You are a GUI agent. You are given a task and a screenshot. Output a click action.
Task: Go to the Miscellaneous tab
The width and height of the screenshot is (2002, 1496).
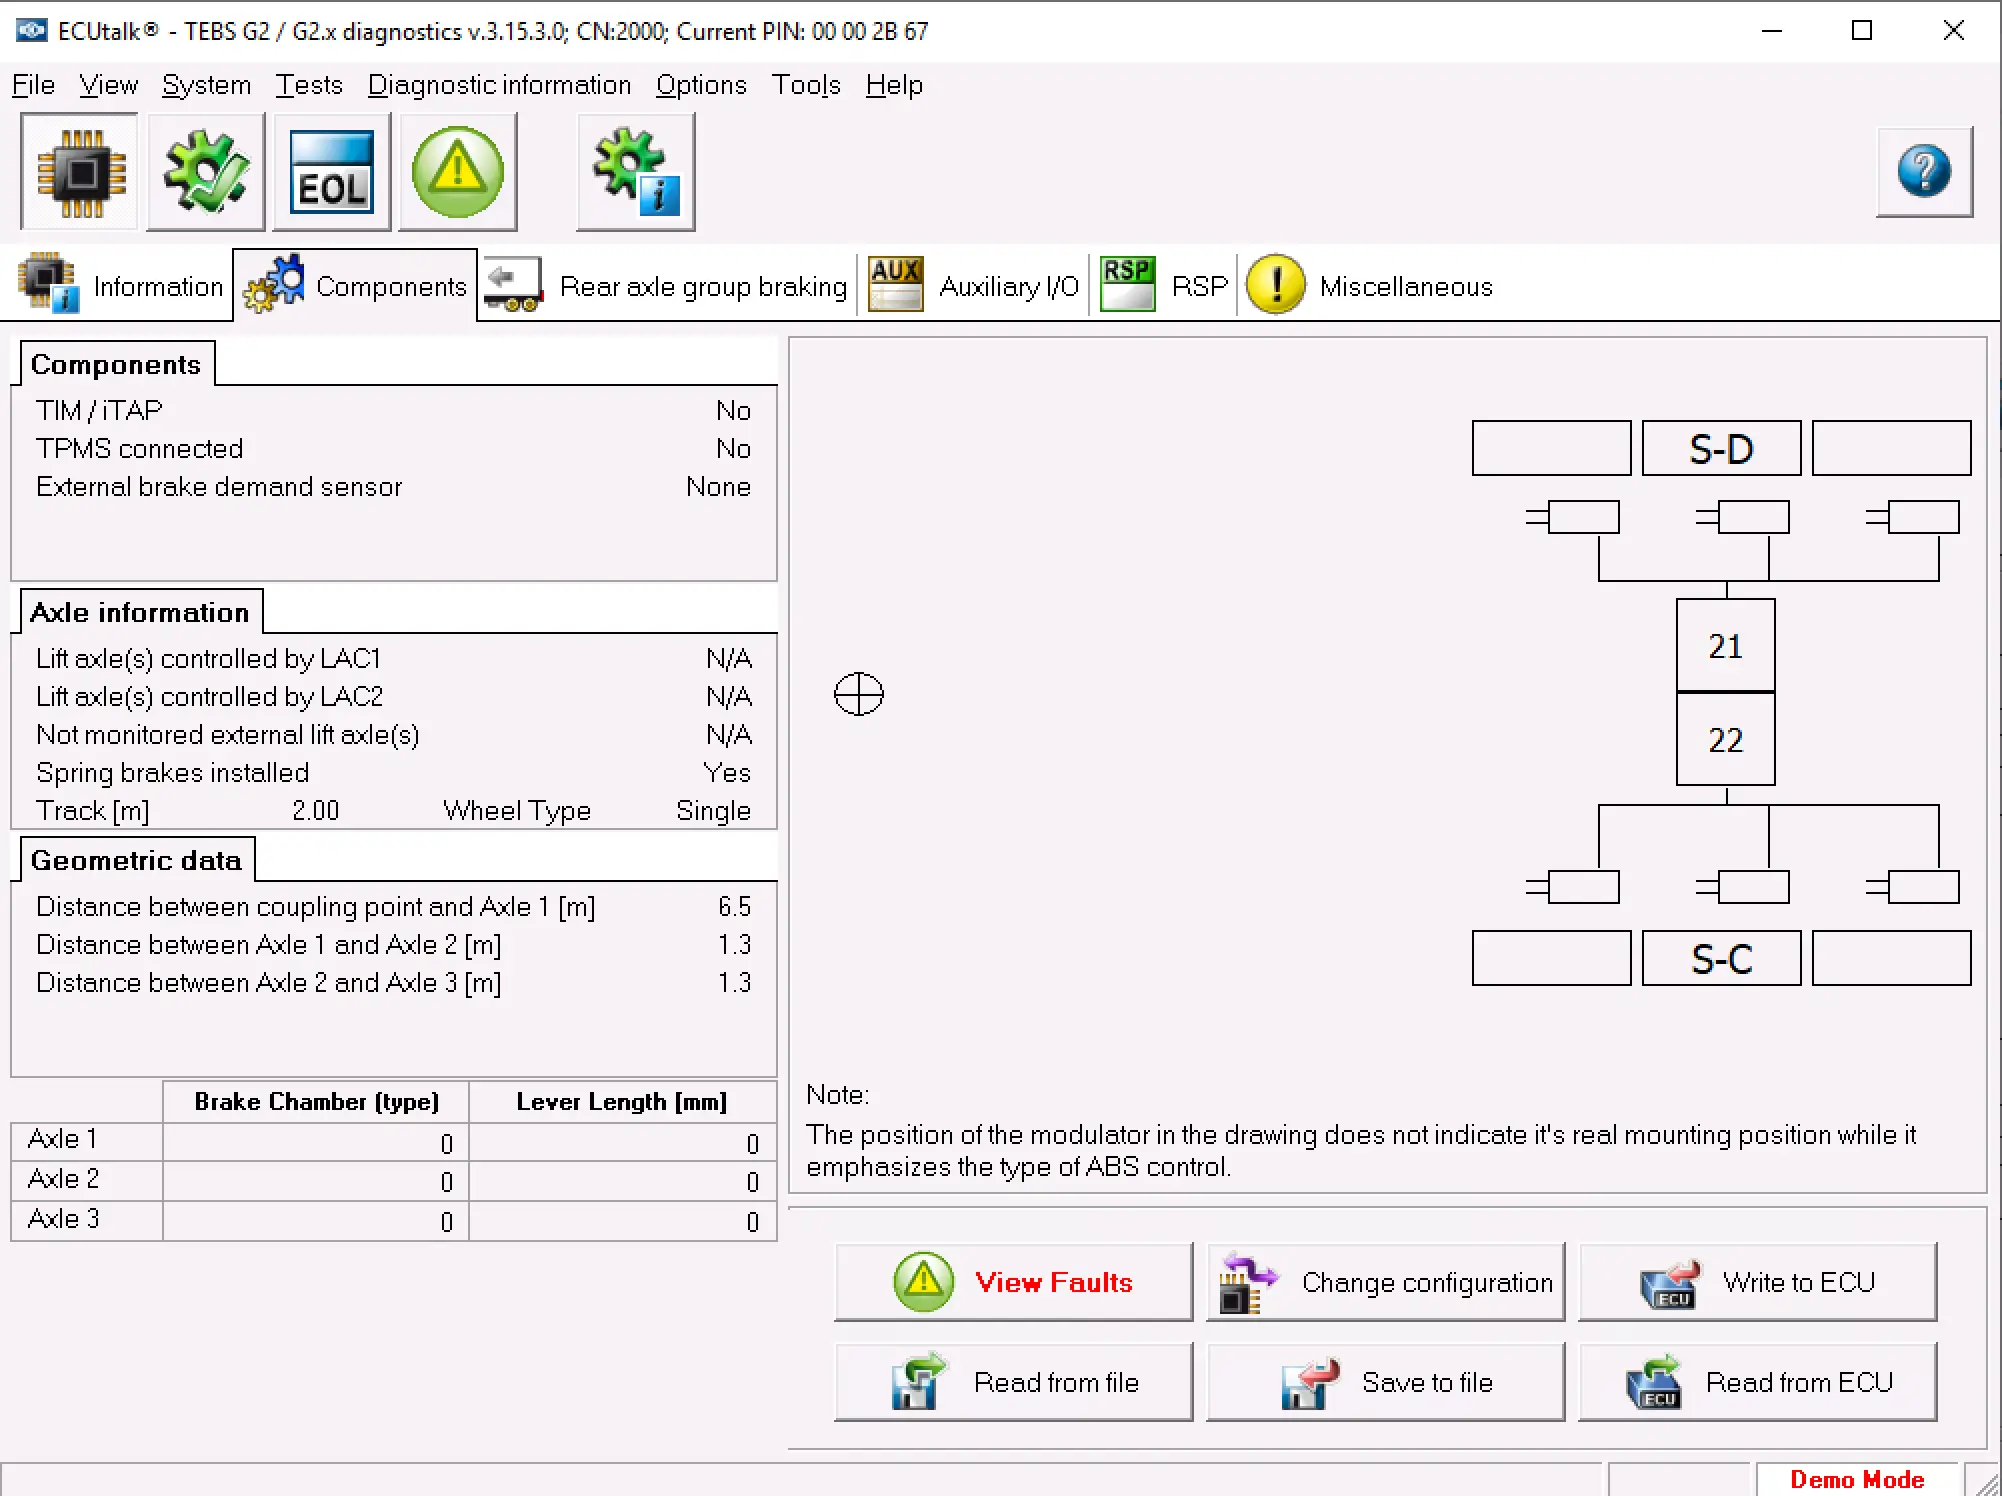pos(1370,287)
